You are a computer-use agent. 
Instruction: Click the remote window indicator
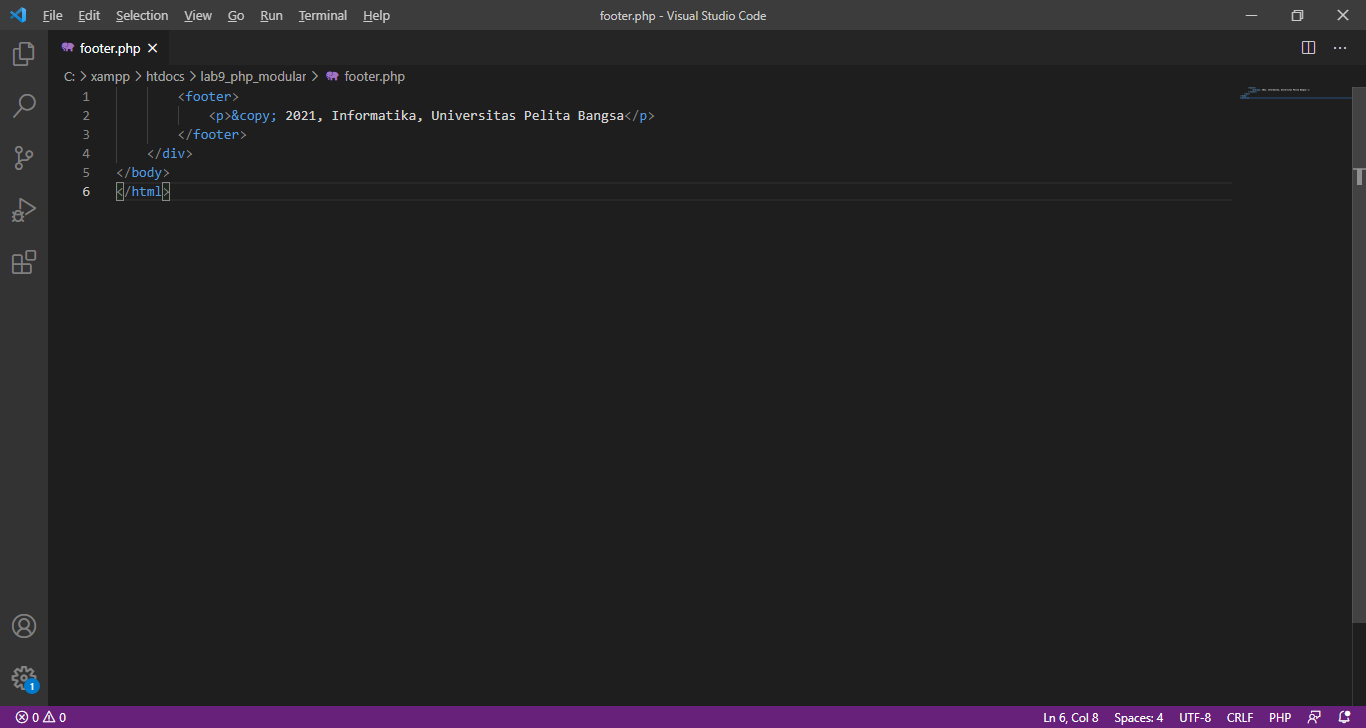point(1313,717)
